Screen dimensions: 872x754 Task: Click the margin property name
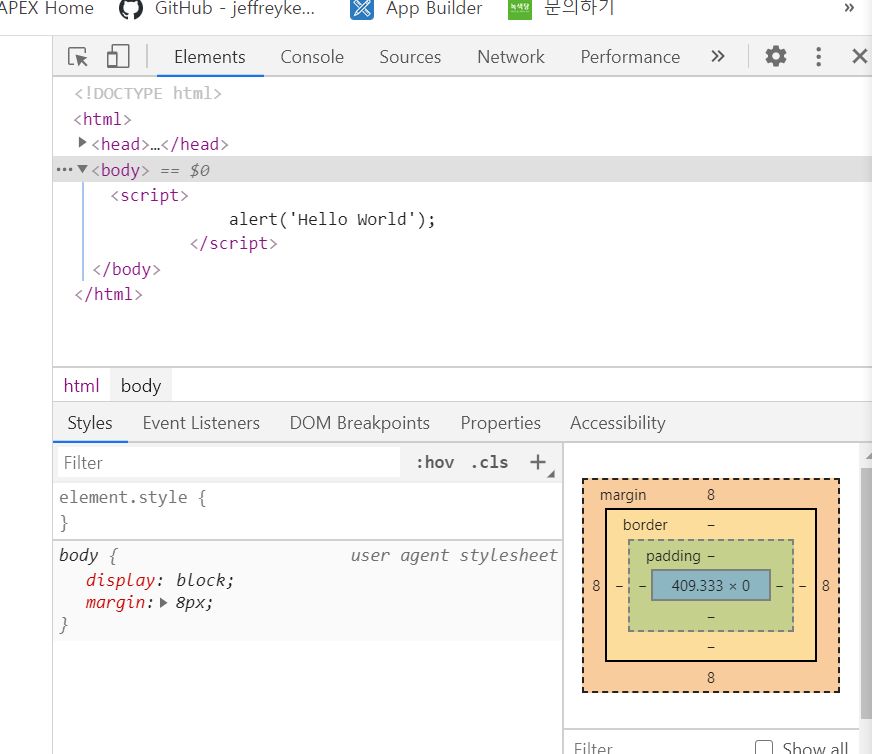116,602
